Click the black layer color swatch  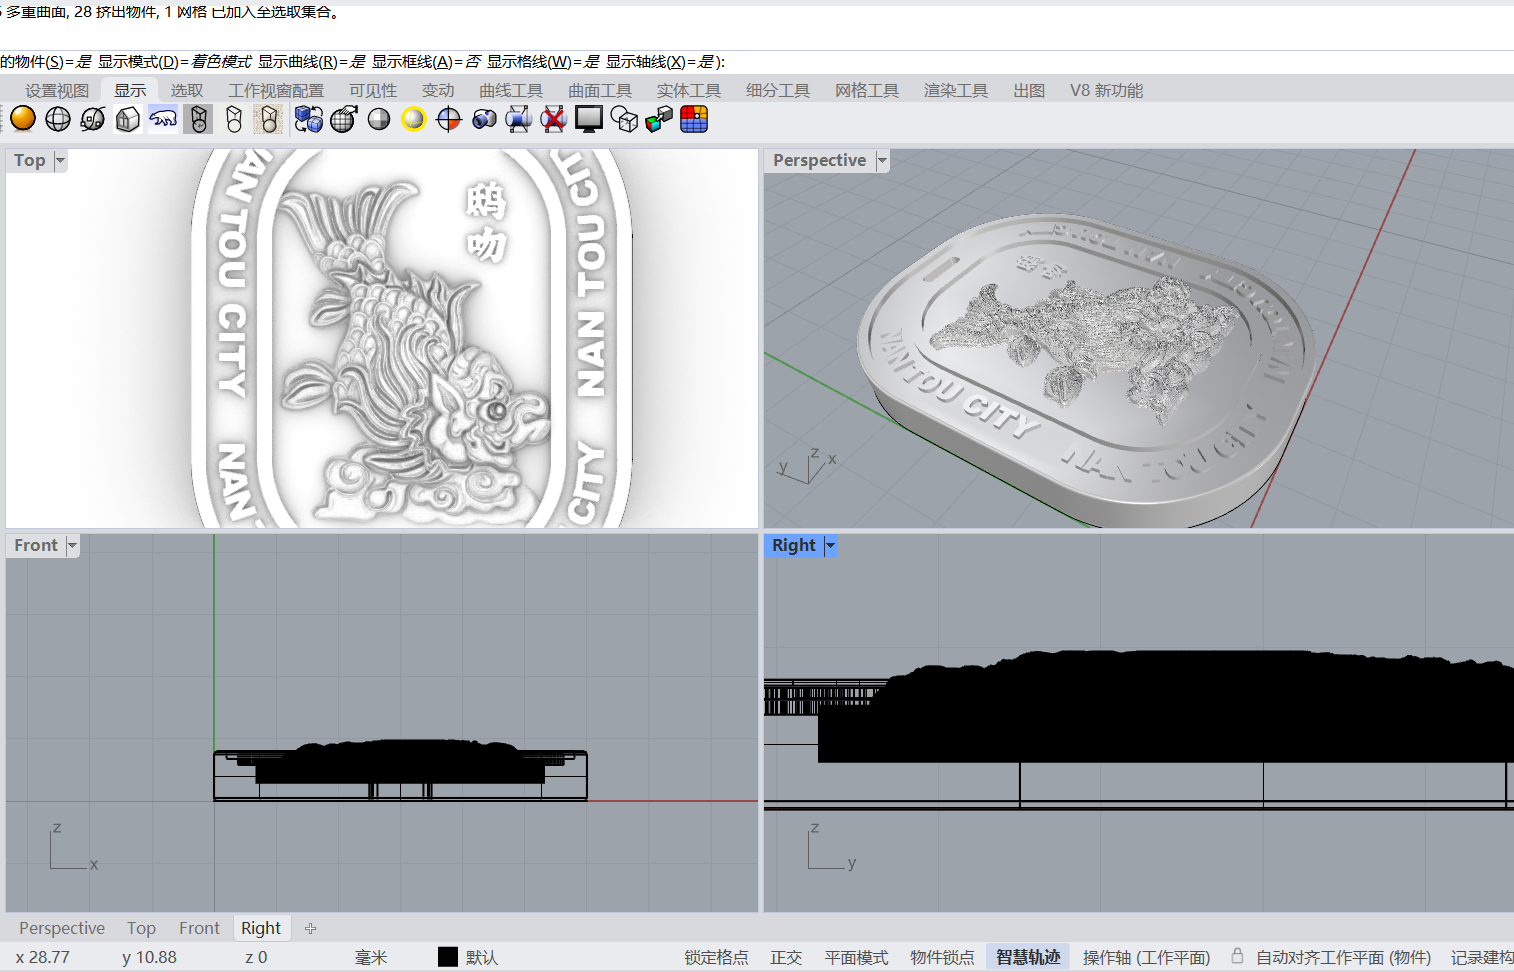coord(448,957)
